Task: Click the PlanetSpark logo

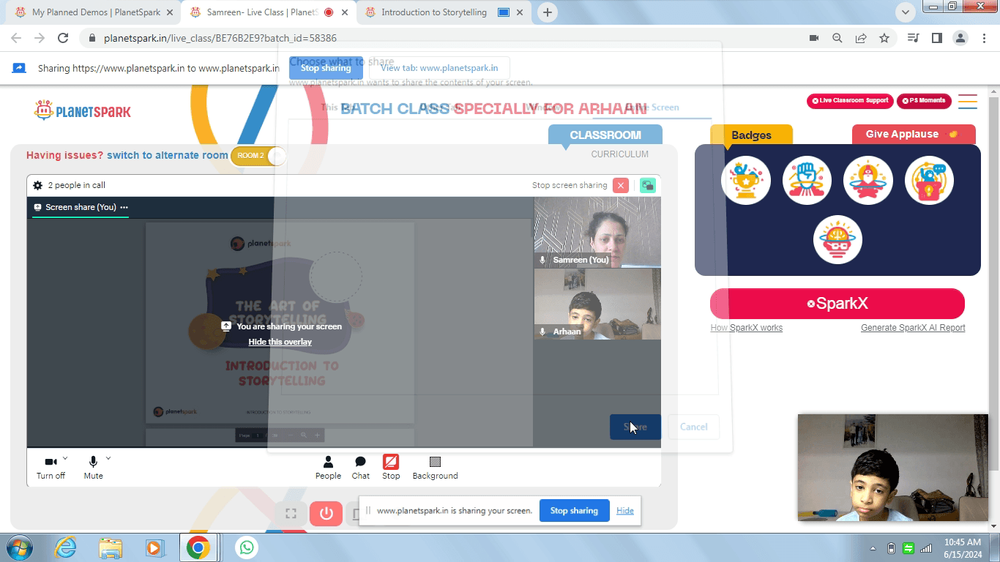Action: 82,110
